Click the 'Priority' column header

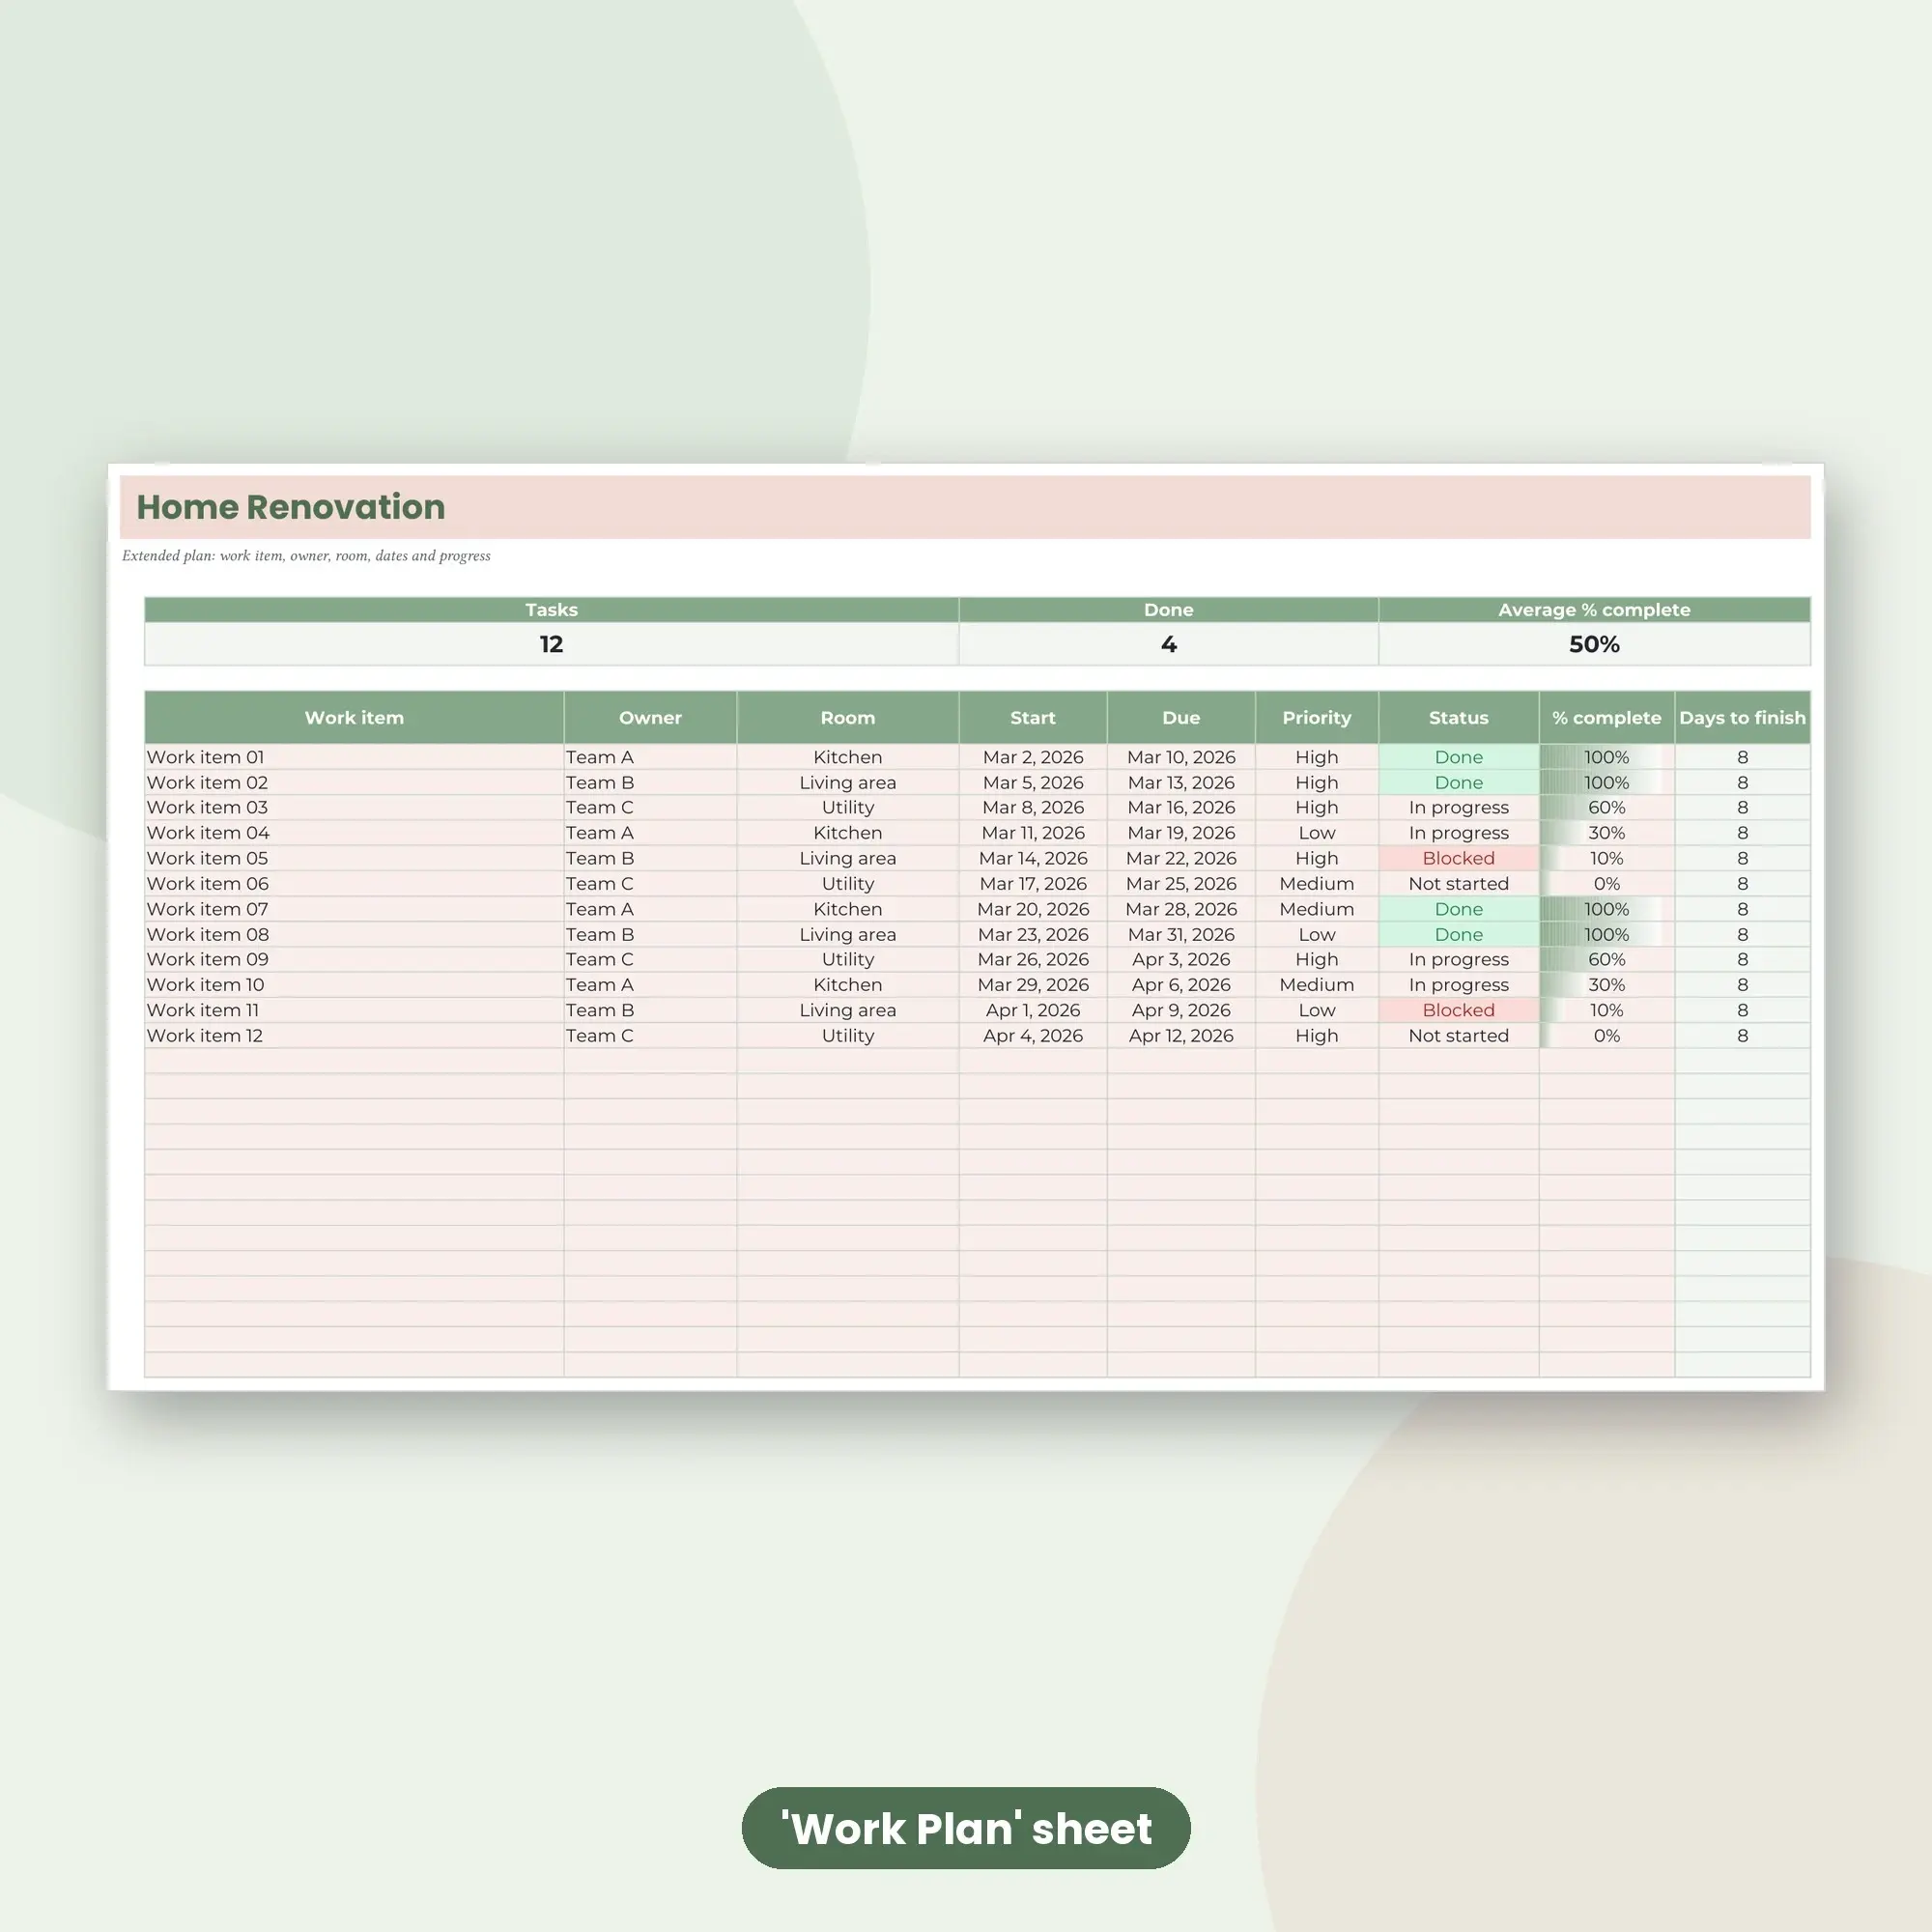pyautogui.click(x=1317, y=717)
